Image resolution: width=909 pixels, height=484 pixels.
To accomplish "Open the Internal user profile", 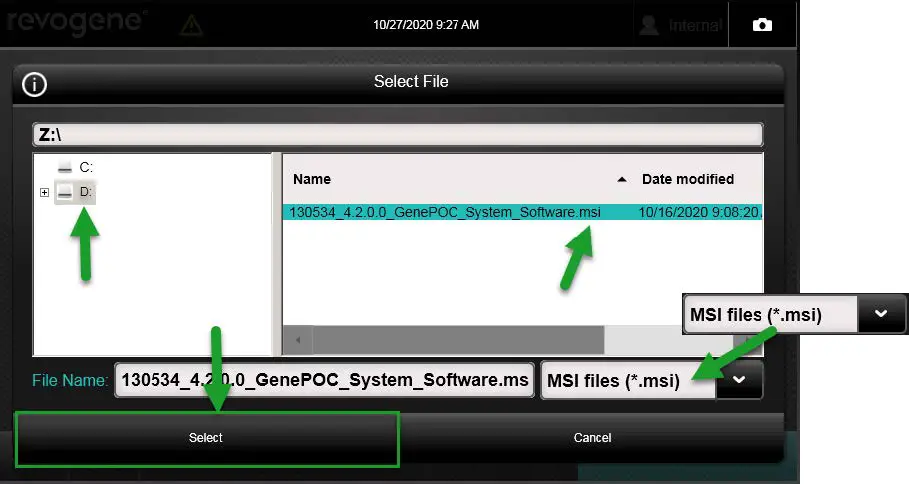I will tap(681, 25).
